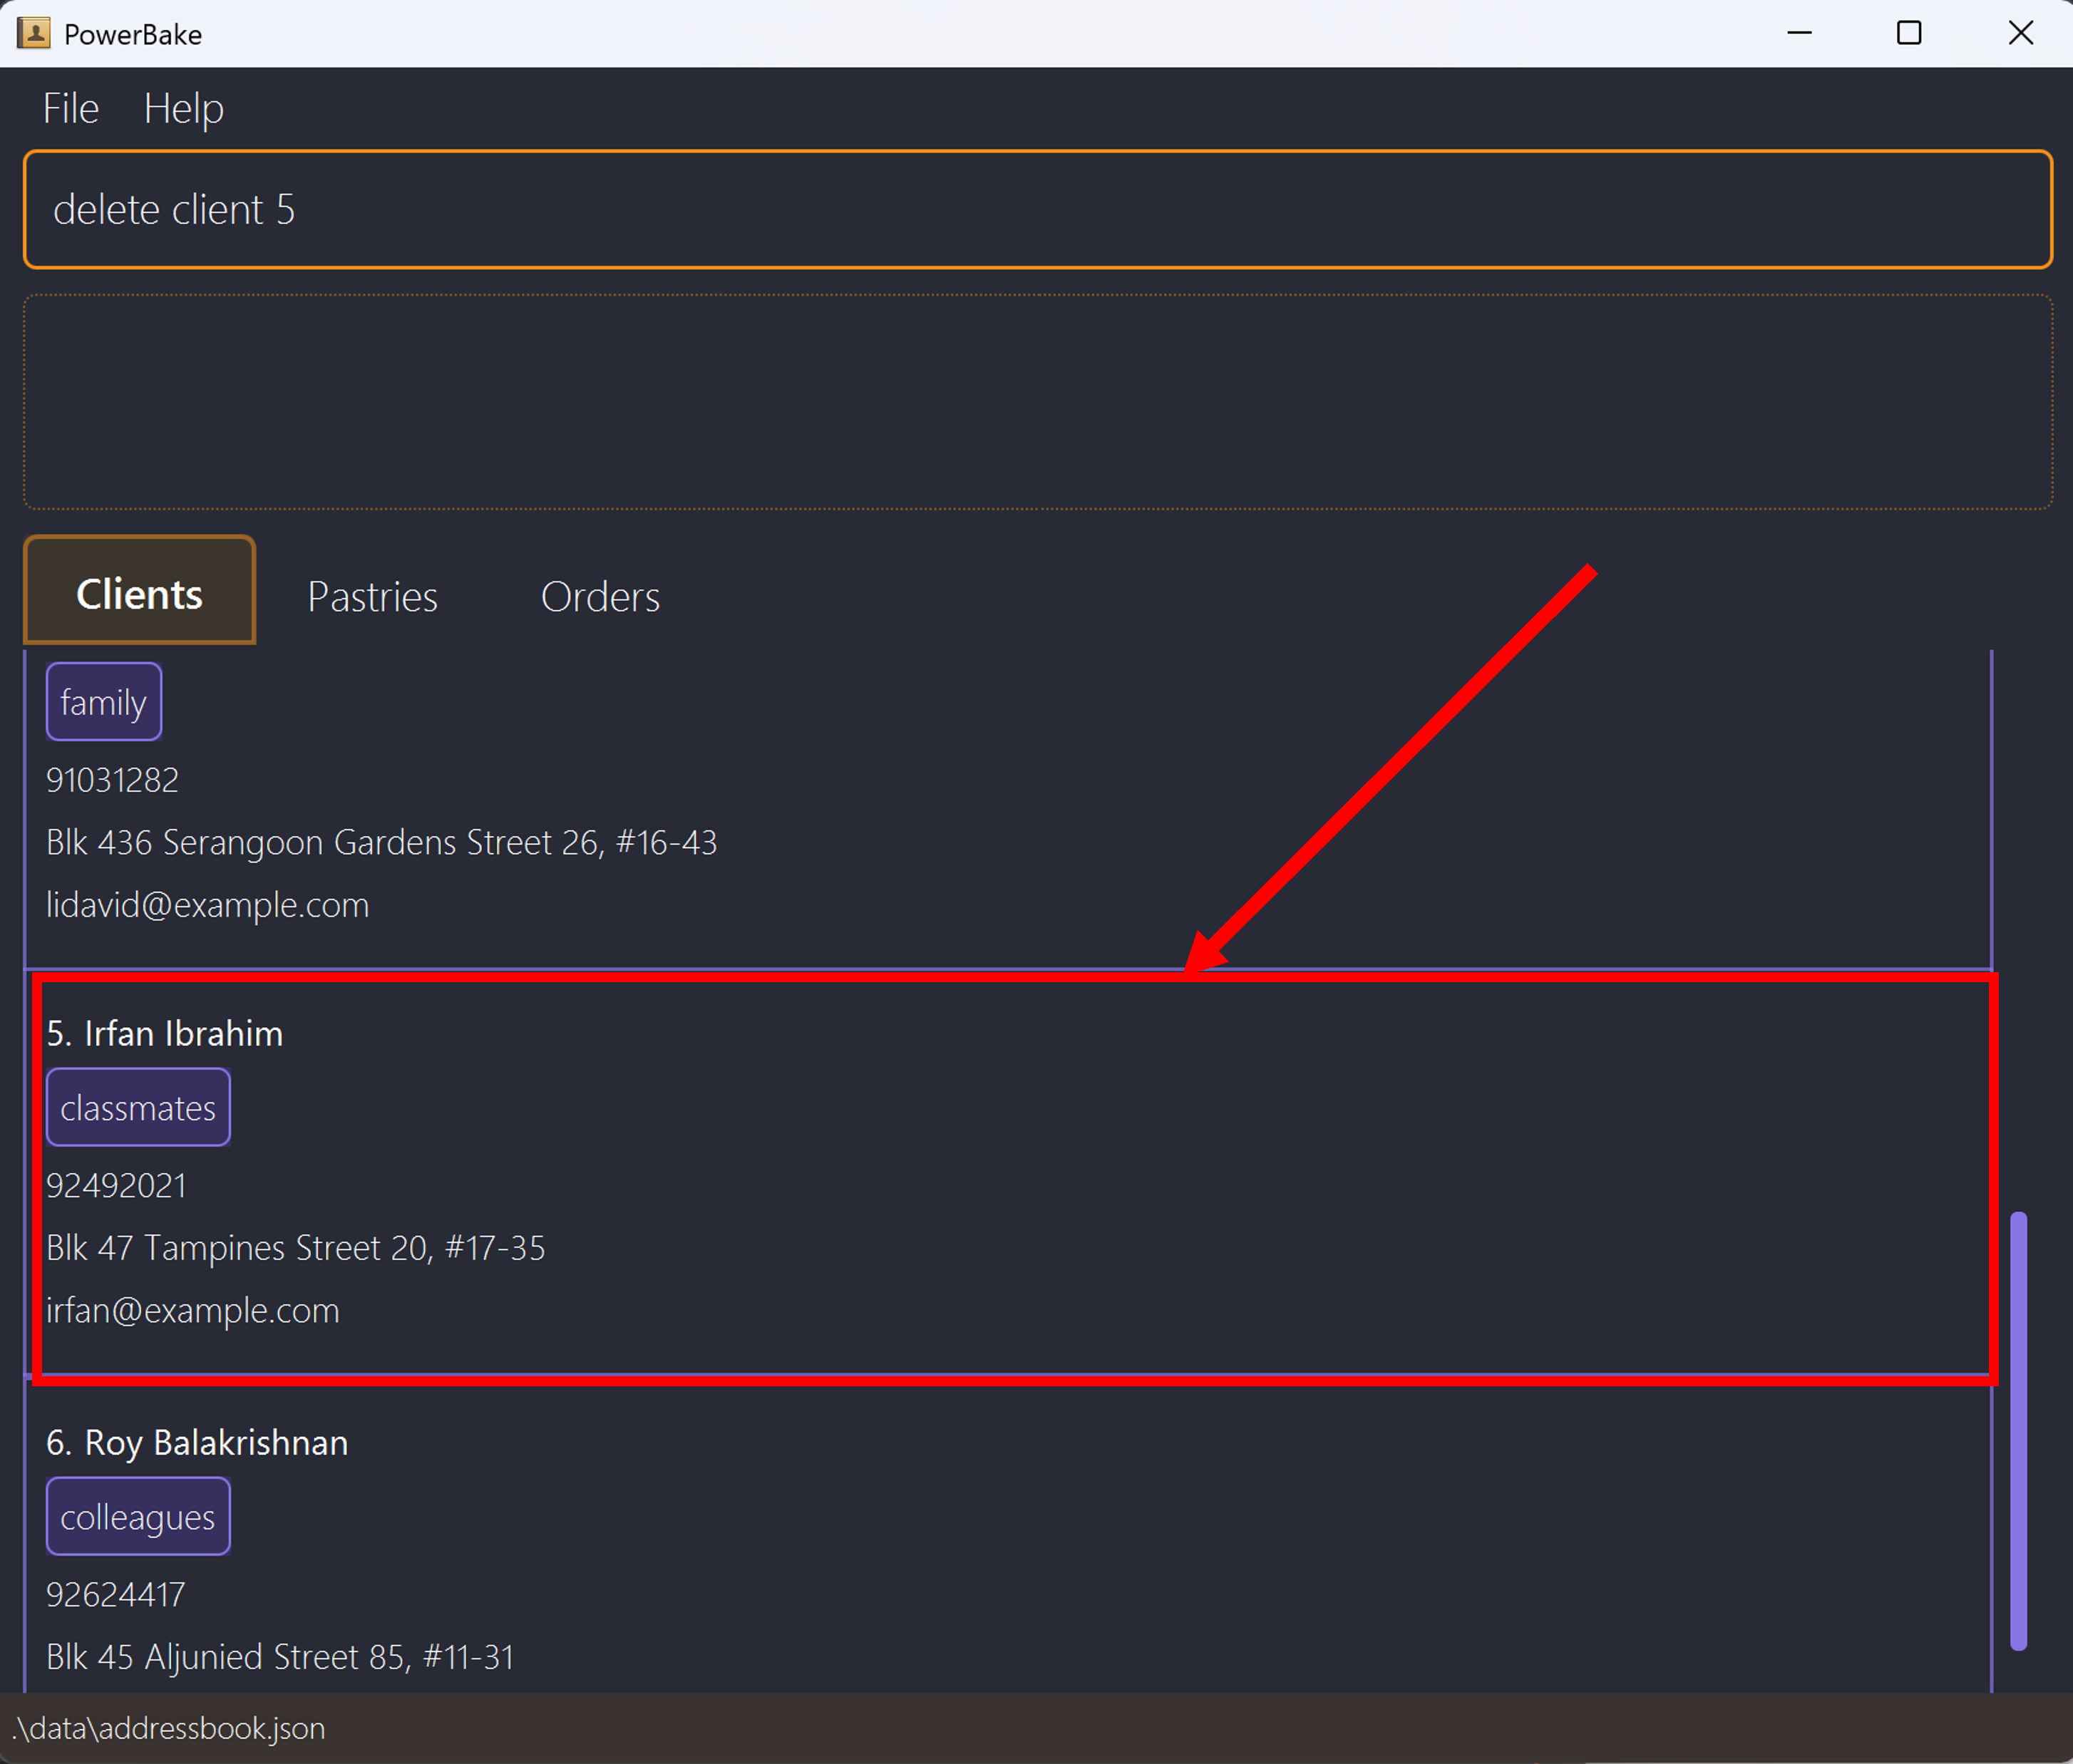Switch to the Pastries tab

pyautogui.click(x=372, y=597)
